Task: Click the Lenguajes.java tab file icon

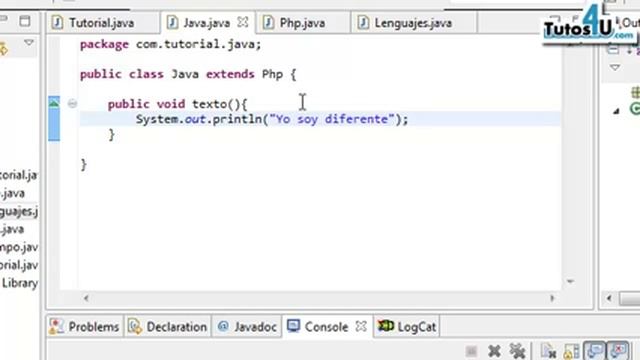Action: [x=363, y=22]
